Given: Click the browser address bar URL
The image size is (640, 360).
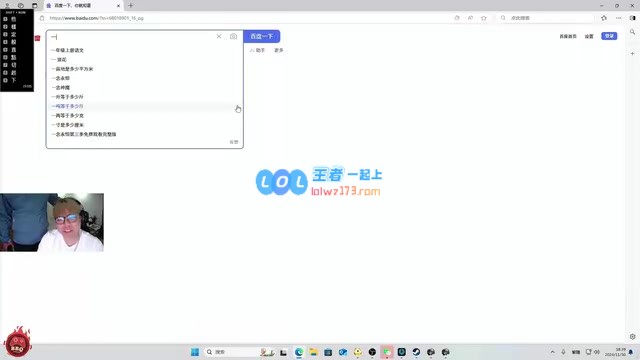Looking at the screenshot, I should (96, 18).
